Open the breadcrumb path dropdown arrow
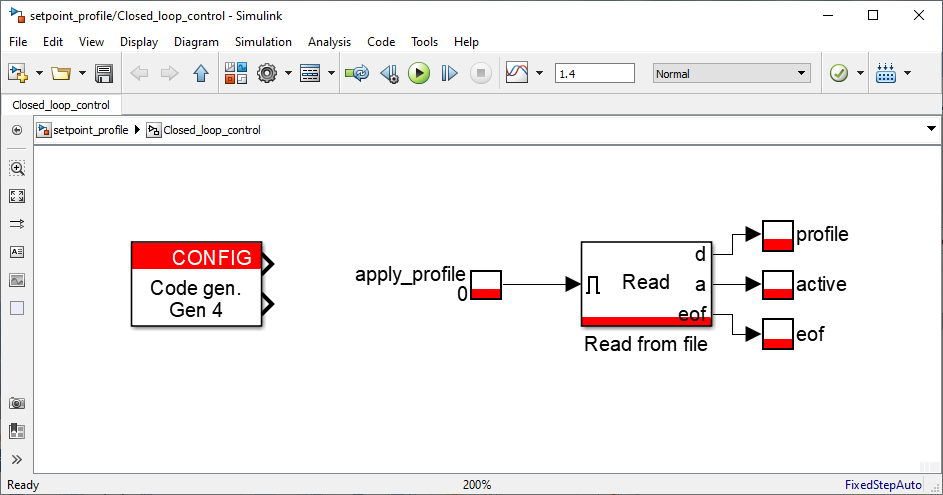Screen dimensions: 943x495 931,129
